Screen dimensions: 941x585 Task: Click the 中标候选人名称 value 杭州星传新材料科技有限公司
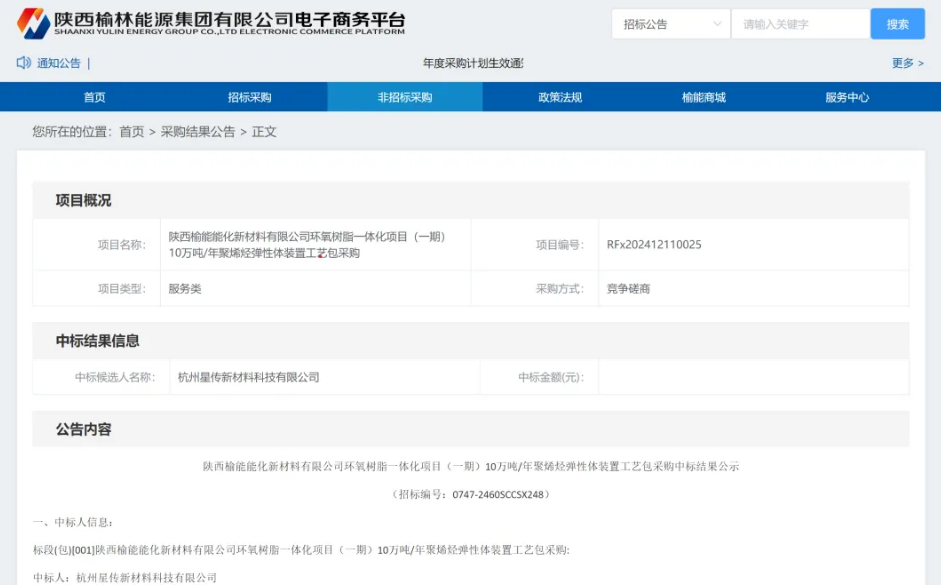248,377
